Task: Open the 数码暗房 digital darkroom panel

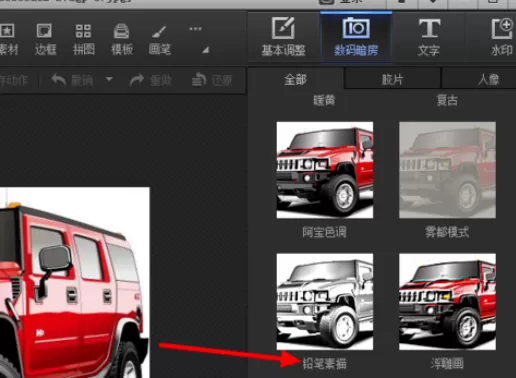Action: pyautogui.click(x=356, y=37)
